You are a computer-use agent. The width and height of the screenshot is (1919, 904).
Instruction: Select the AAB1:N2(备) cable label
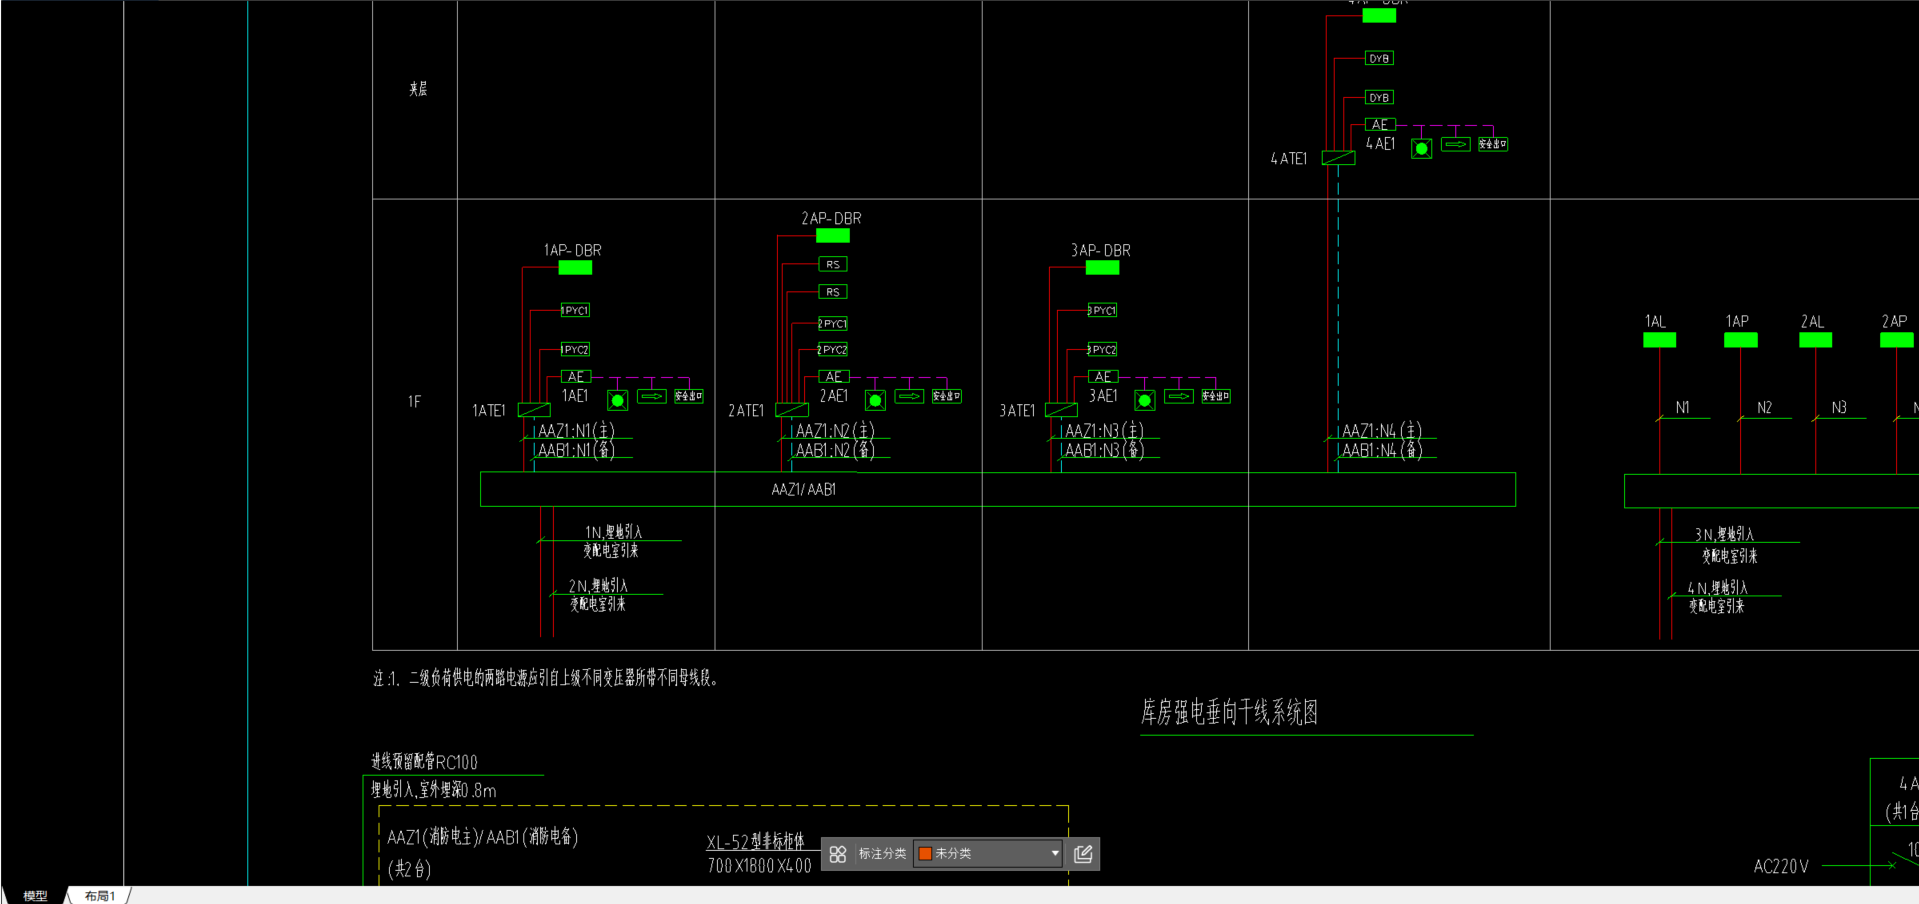[835, 451]
